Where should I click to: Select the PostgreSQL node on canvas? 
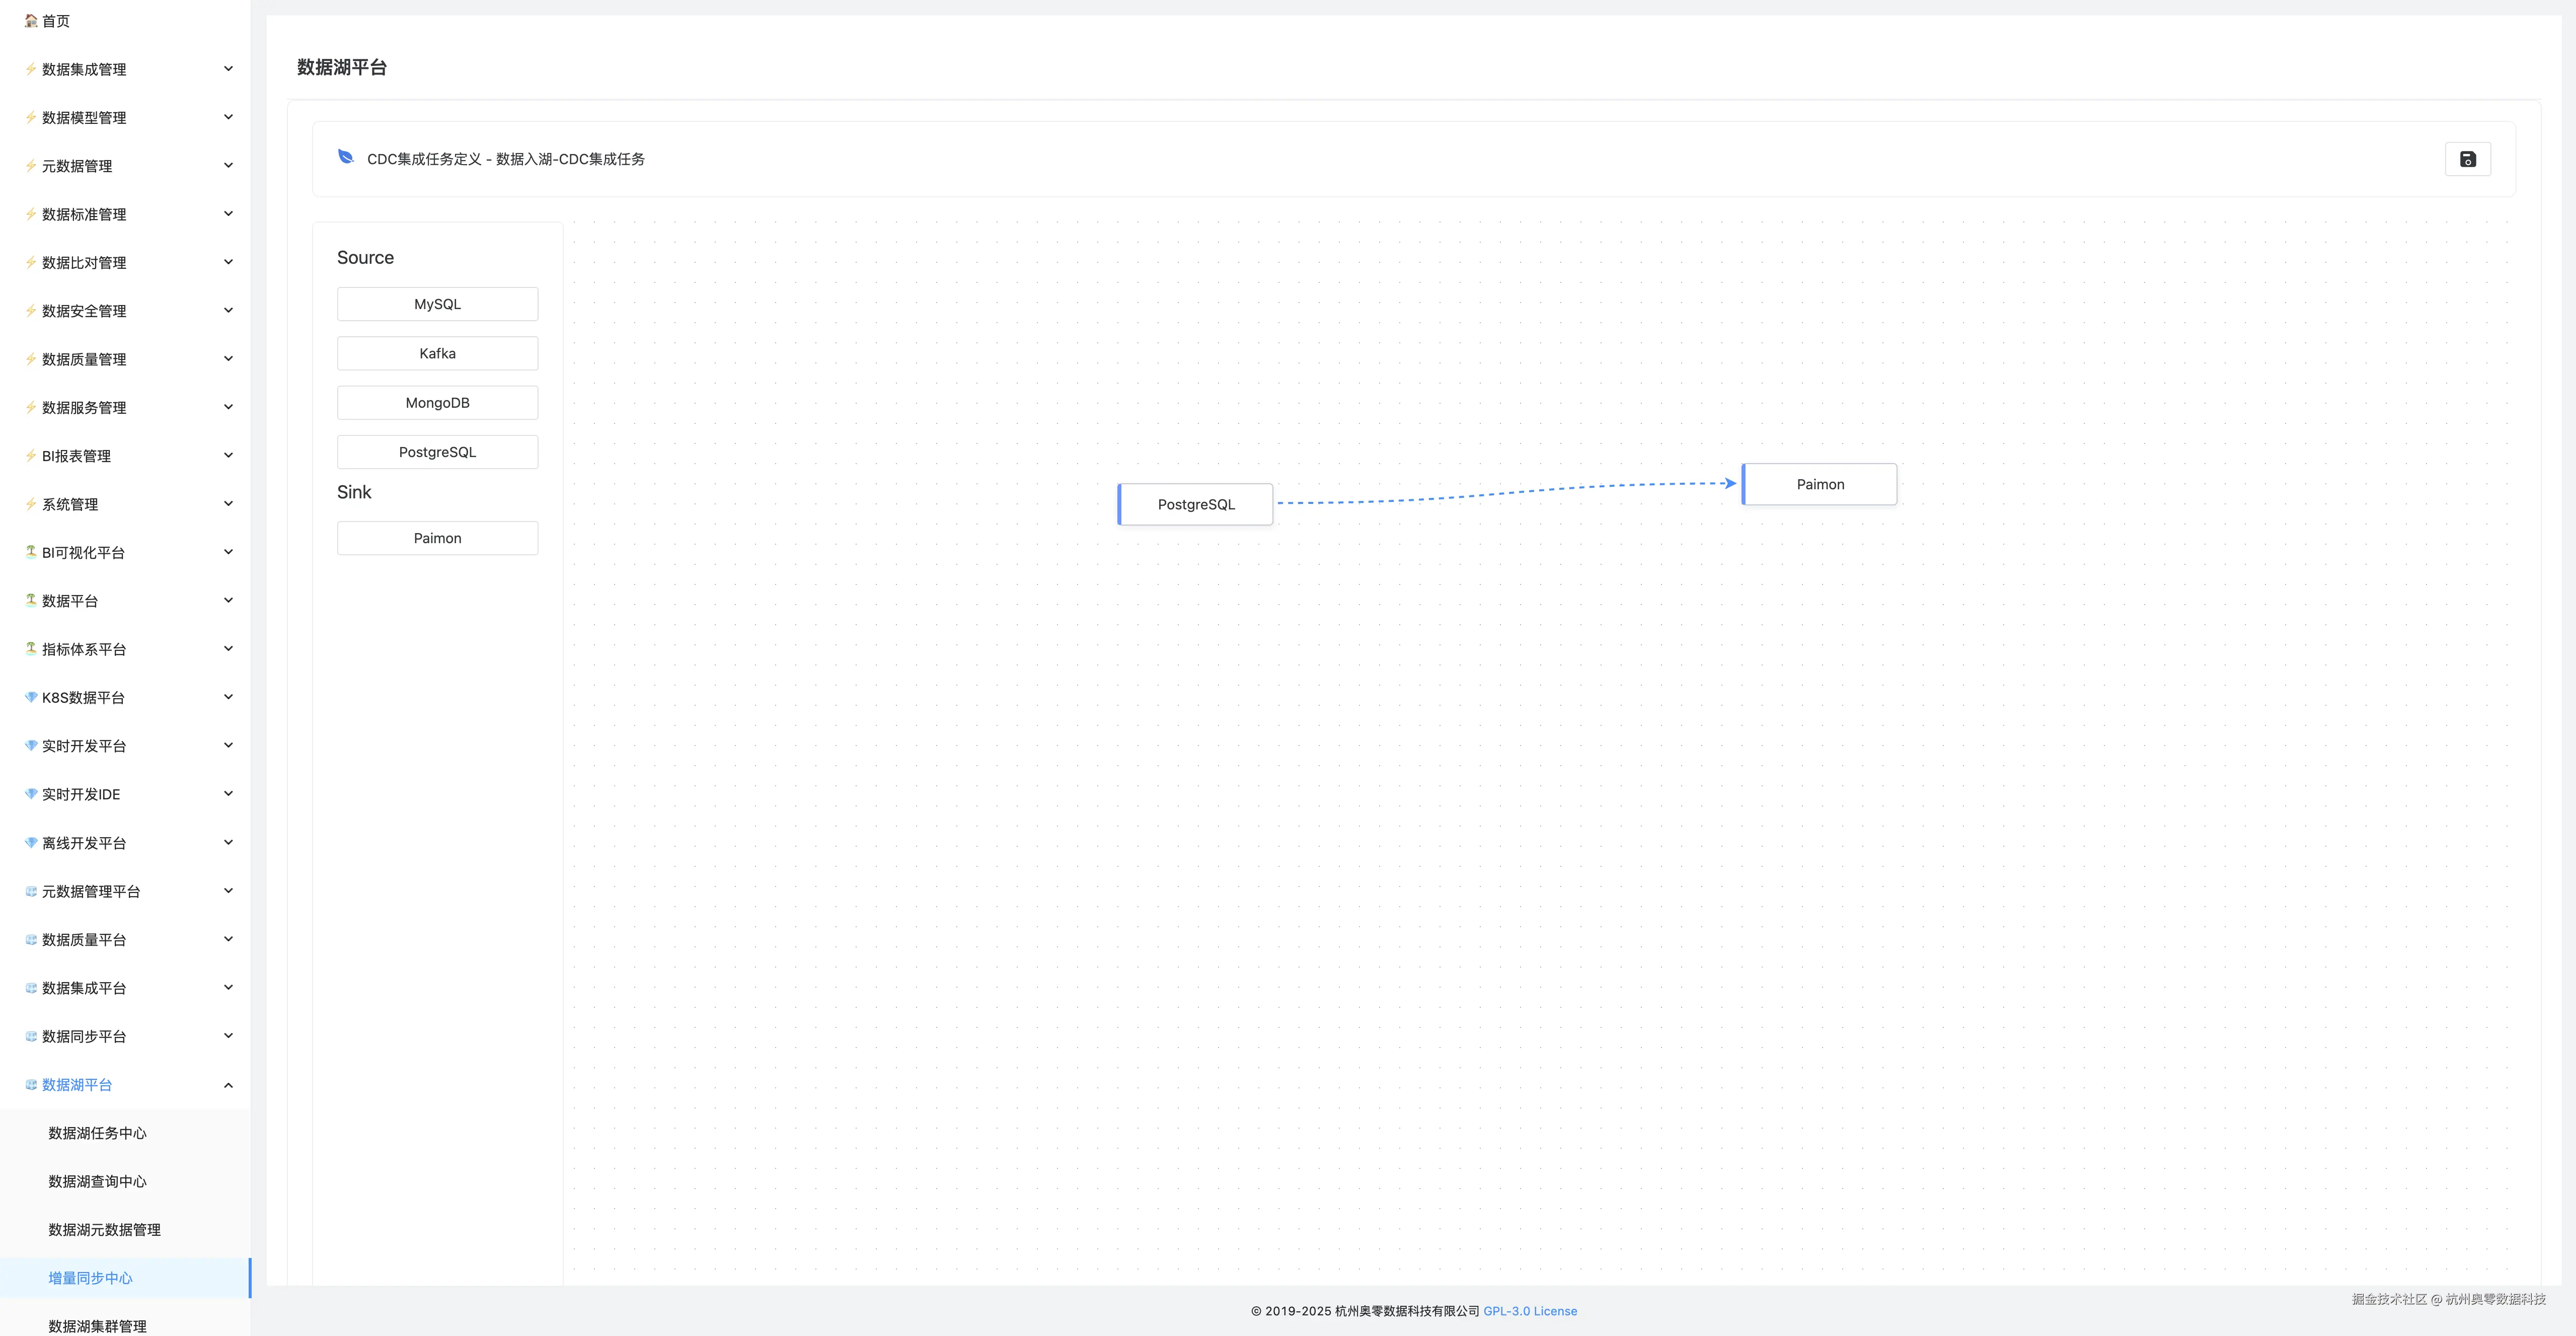click(x=1196, y=504)
